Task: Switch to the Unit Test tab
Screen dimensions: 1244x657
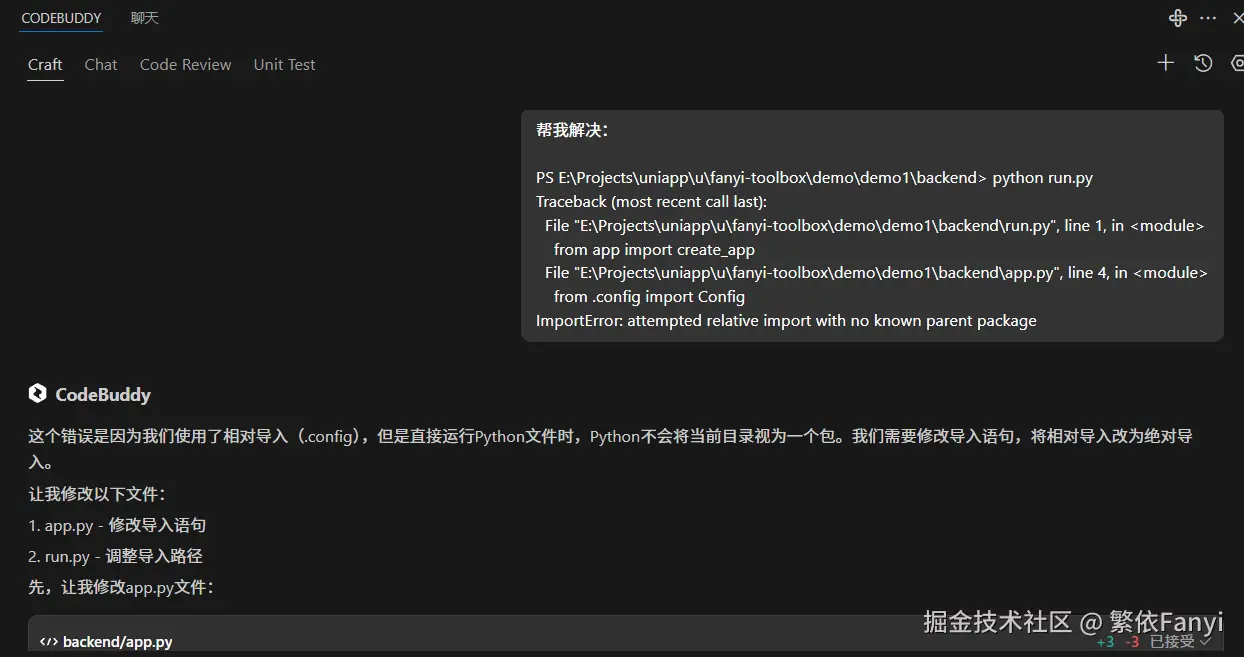Action: coord(284,65)
